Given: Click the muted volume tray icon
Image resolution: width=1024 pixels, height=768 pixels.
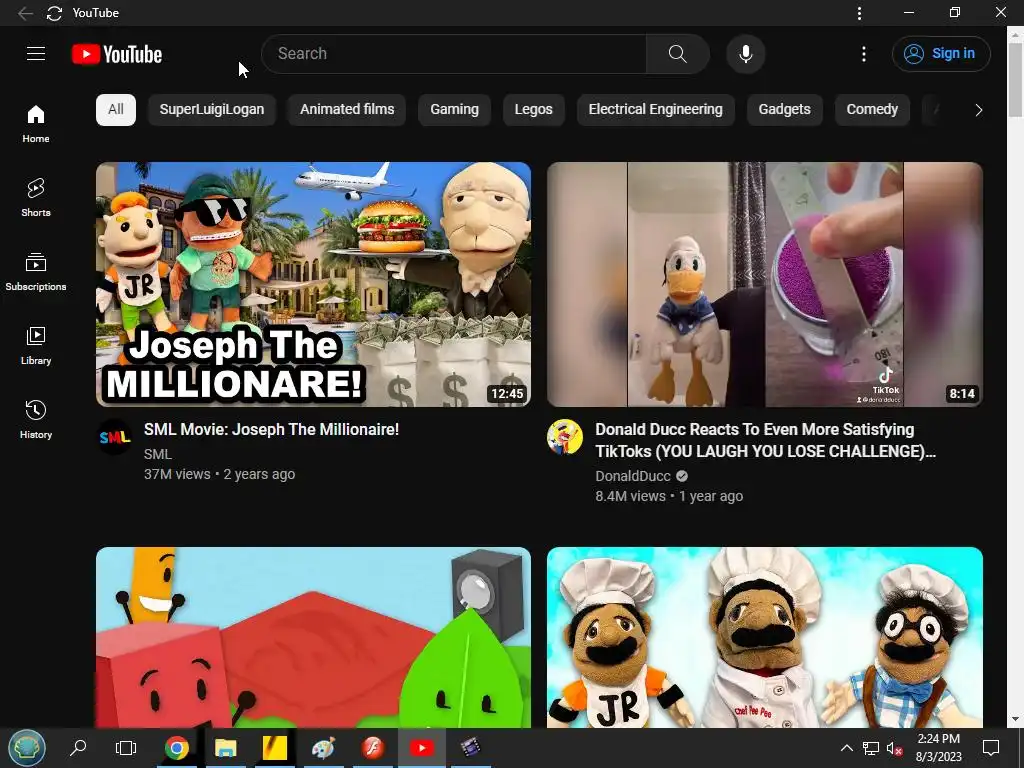Looking at the screenshot, I should pos(895,748).
